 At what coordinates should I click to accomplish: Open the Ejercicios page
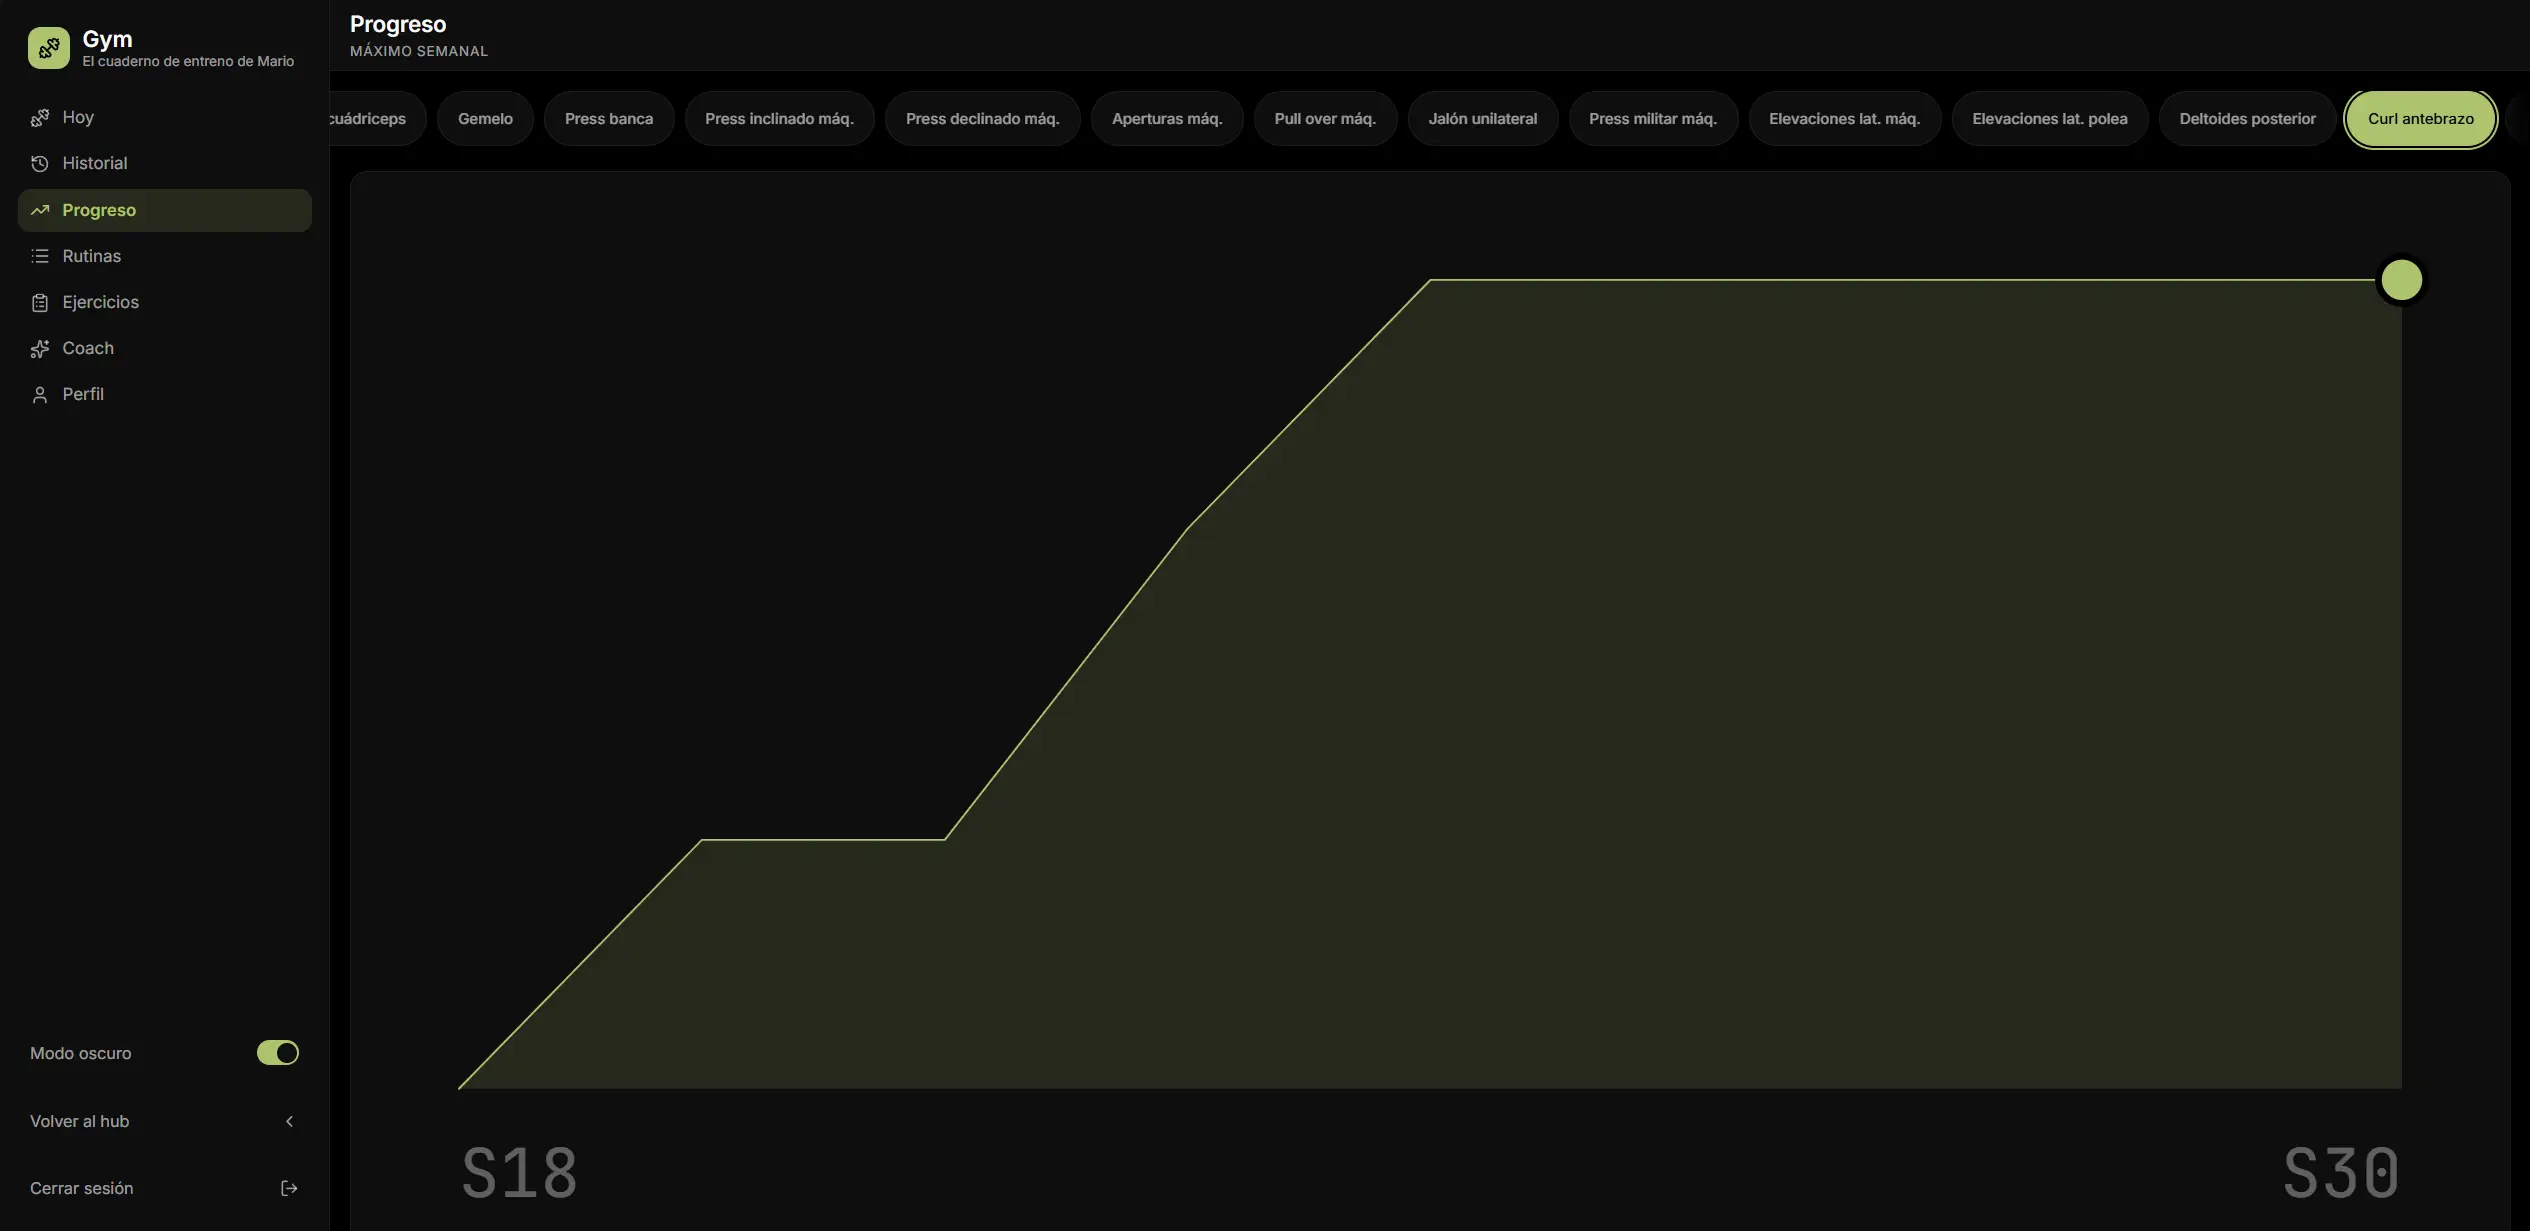(165, 302)
